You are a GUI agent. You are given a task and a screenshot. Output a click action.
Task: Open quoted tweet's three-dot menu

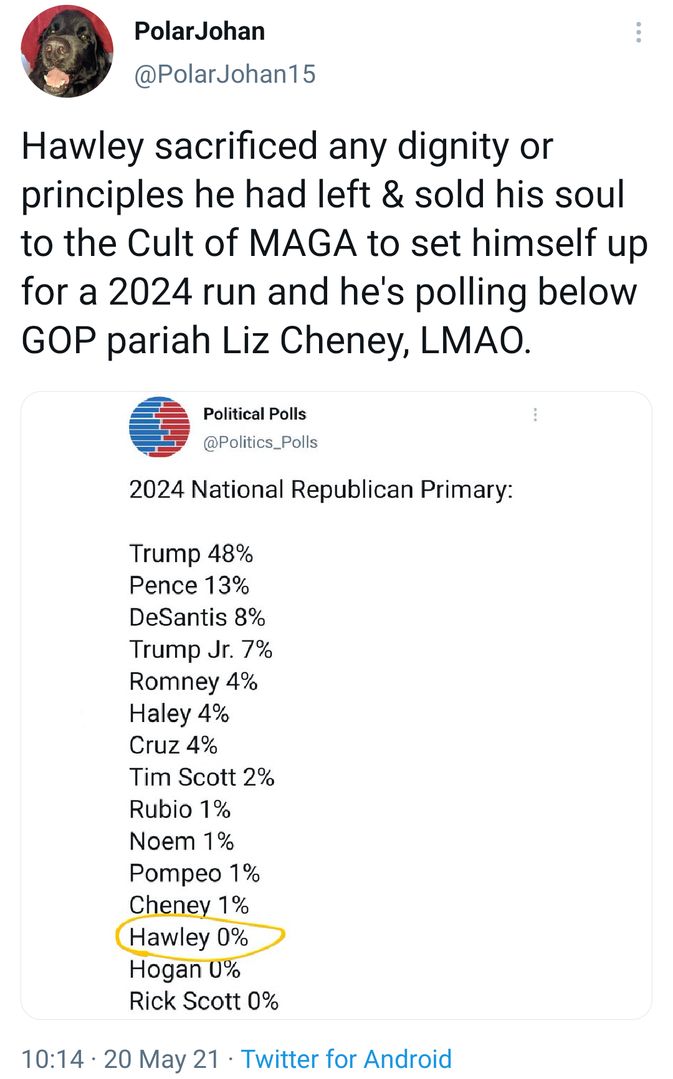(535, 414)
